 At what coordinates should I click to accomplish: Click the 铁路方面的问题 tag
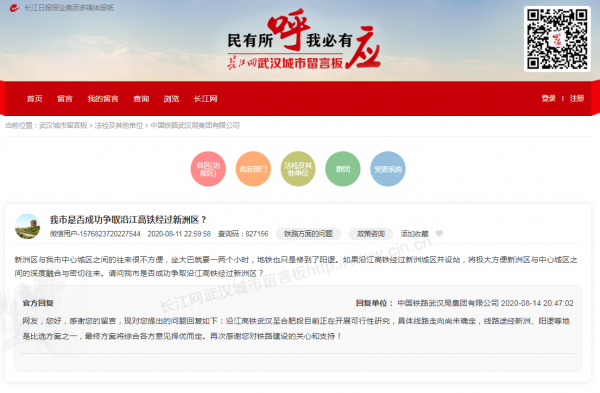308,234
